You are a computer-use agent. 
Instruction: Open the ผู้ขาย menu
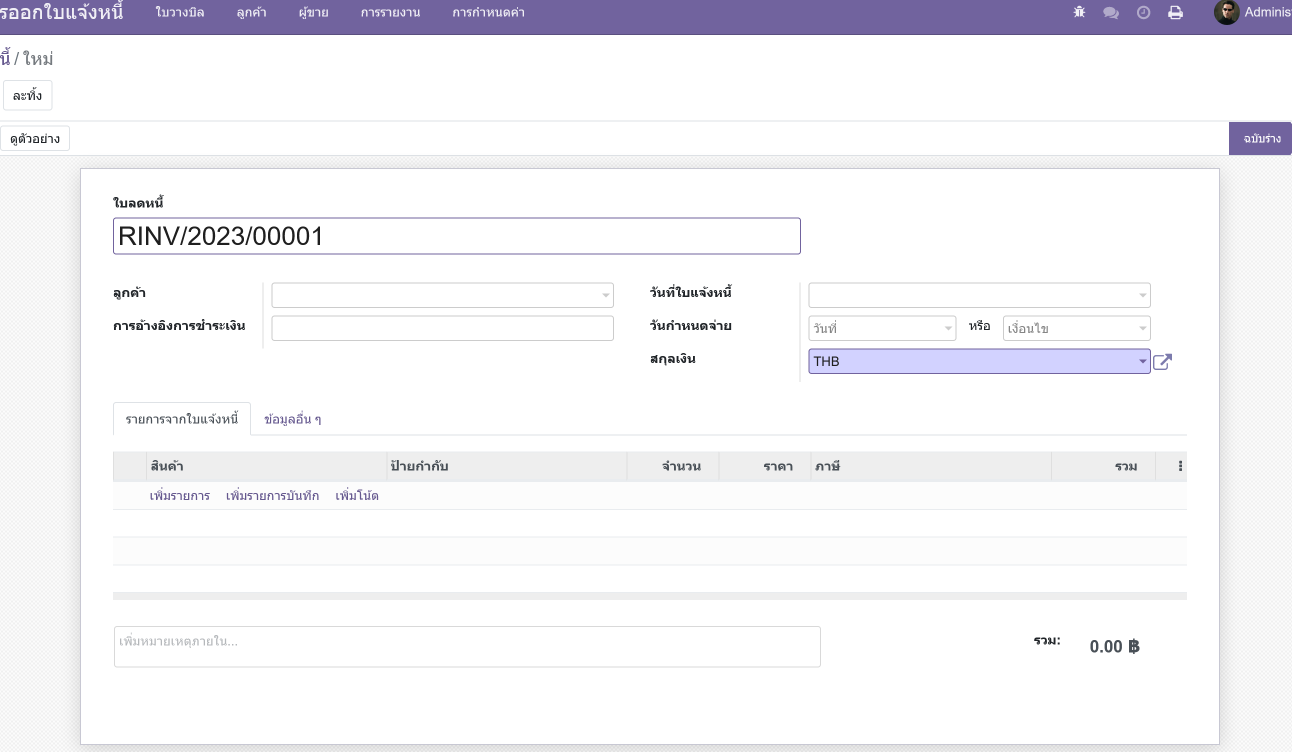point(313,13)
